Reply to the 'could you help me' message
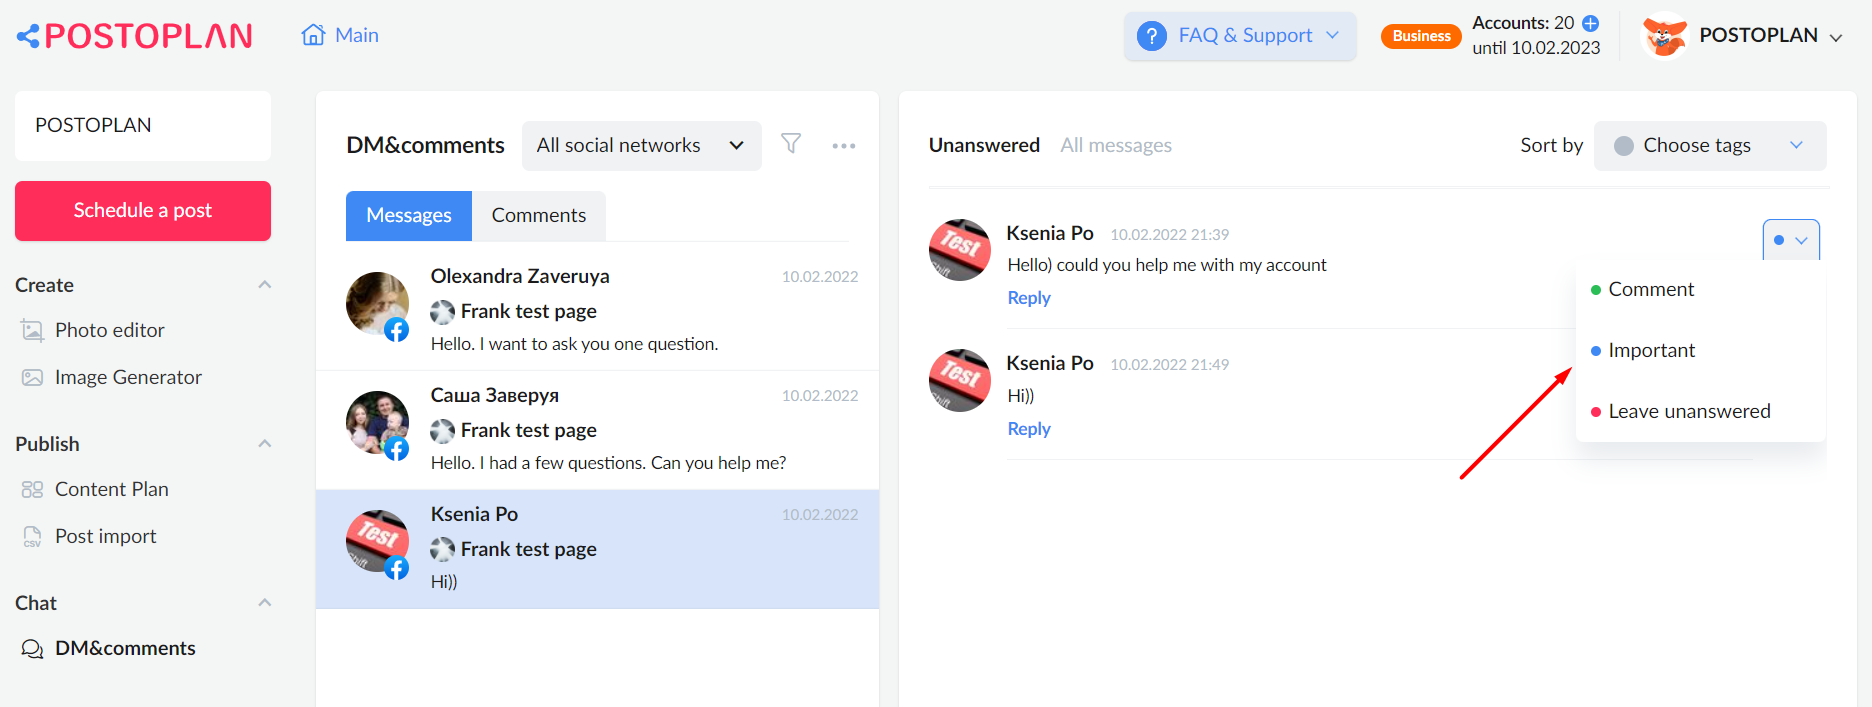 [x=1029, y=298]
